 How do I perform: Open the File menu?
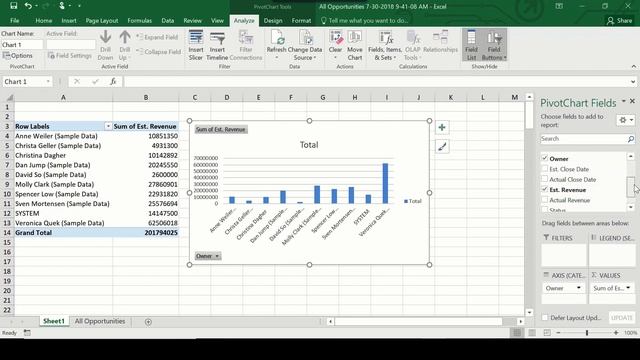tap(14, 20)
